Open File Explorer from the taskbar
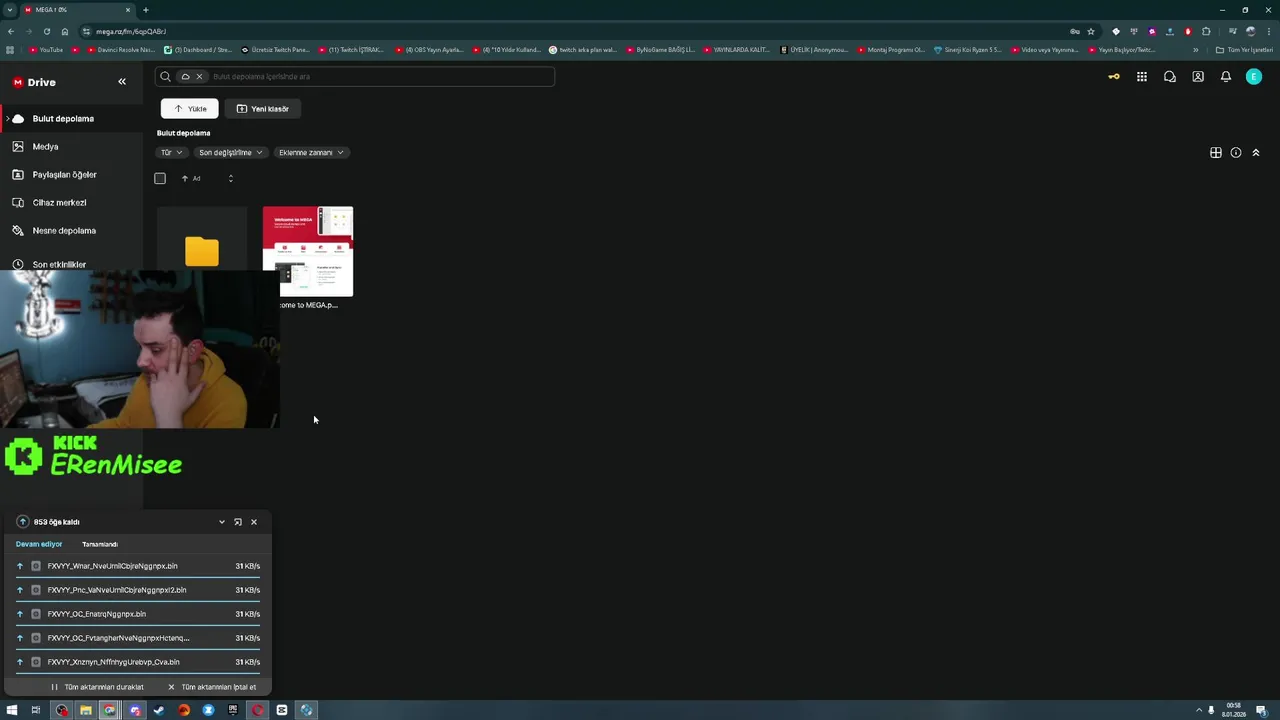 pyautogui.click(x=86, y=710)
